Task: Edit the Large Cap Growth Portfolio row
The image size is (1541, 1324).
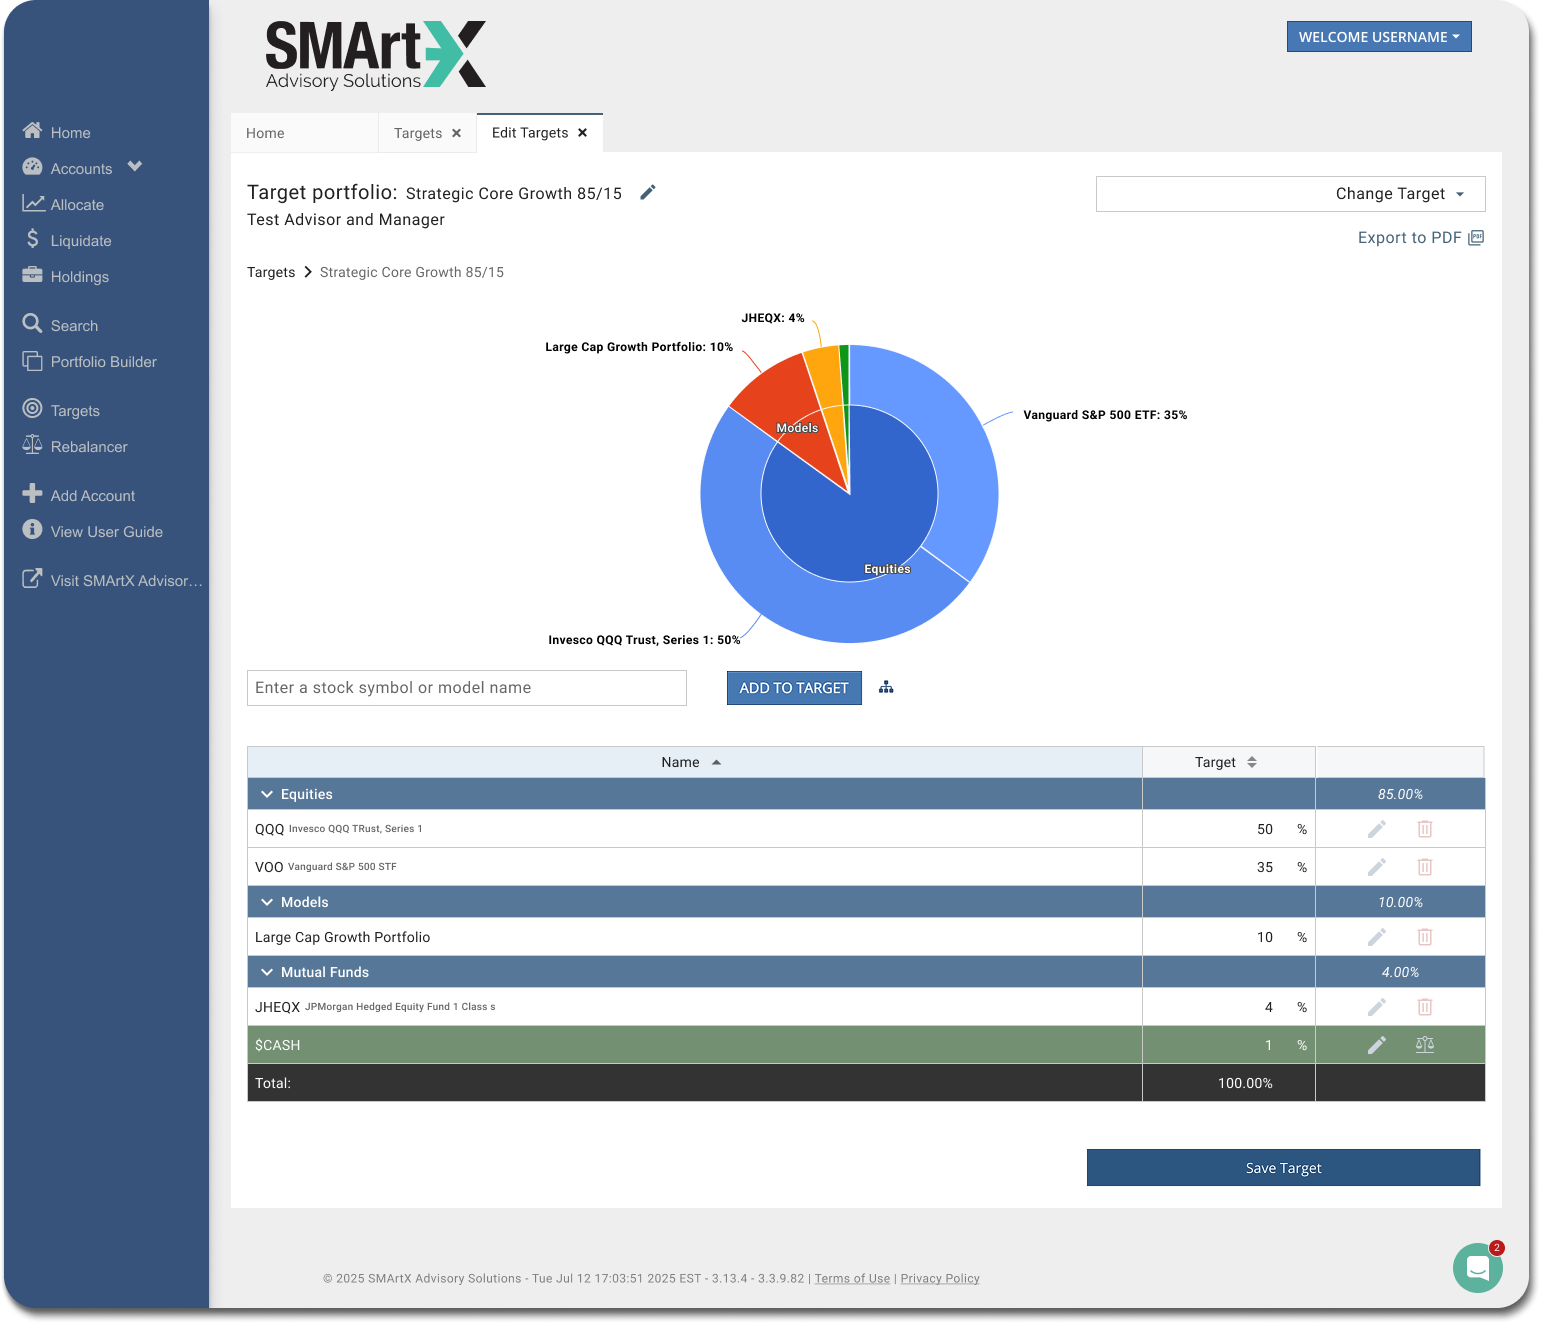Action: tap(1377, 937)
